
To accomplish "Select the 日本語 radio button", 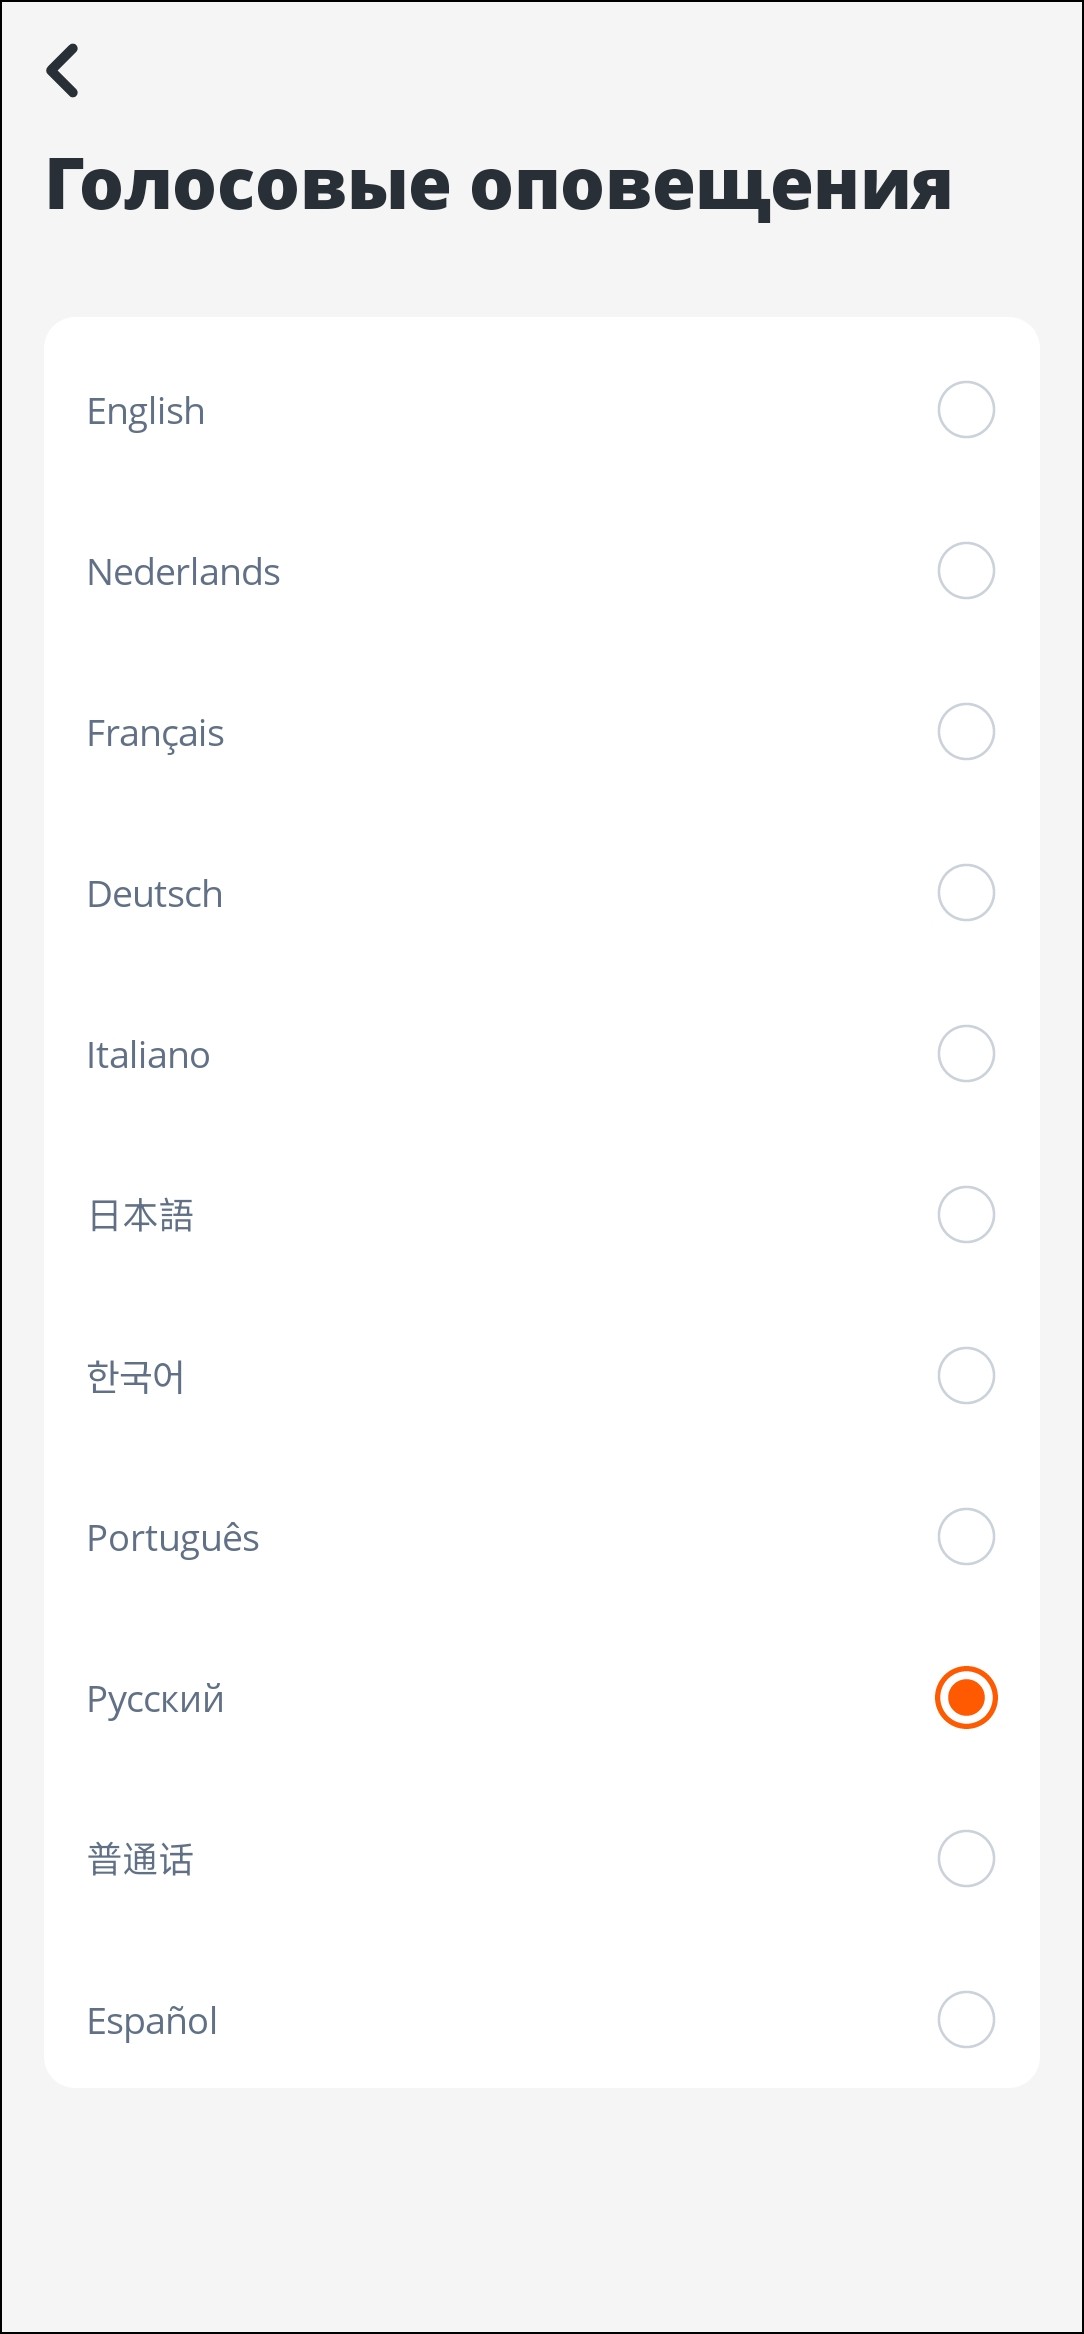I will 965,1215.
